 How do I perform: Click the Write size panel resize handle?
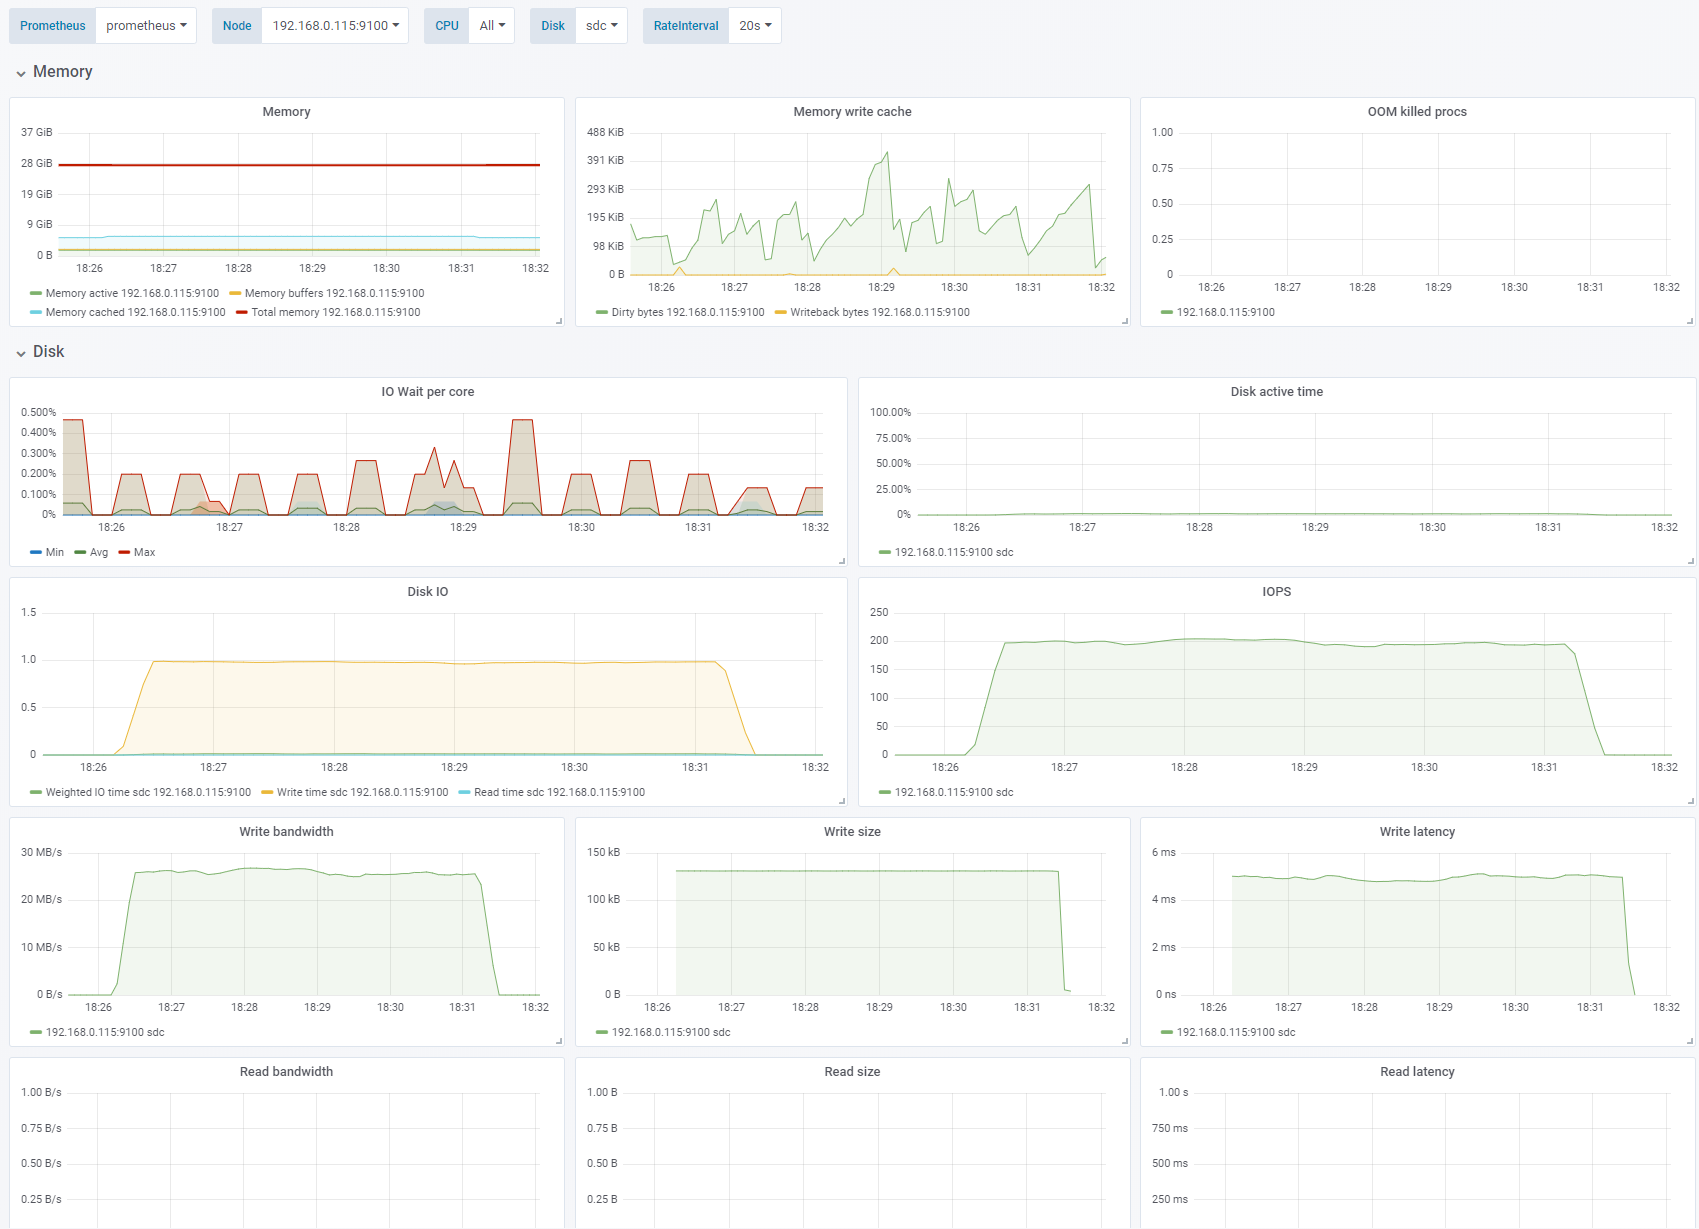click(x=1125, y=1041)
